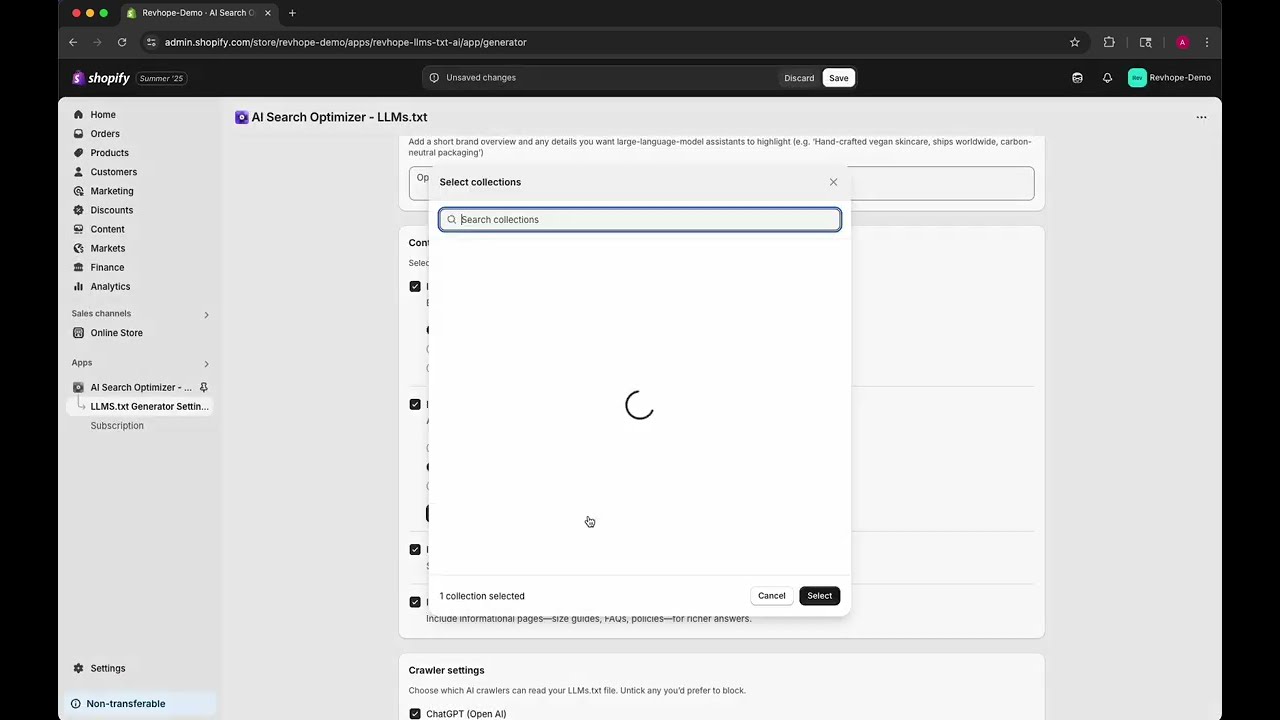
Task: Toggle the ChatGPT (Open AI) checkbox
Action: [x=415, y=714]
